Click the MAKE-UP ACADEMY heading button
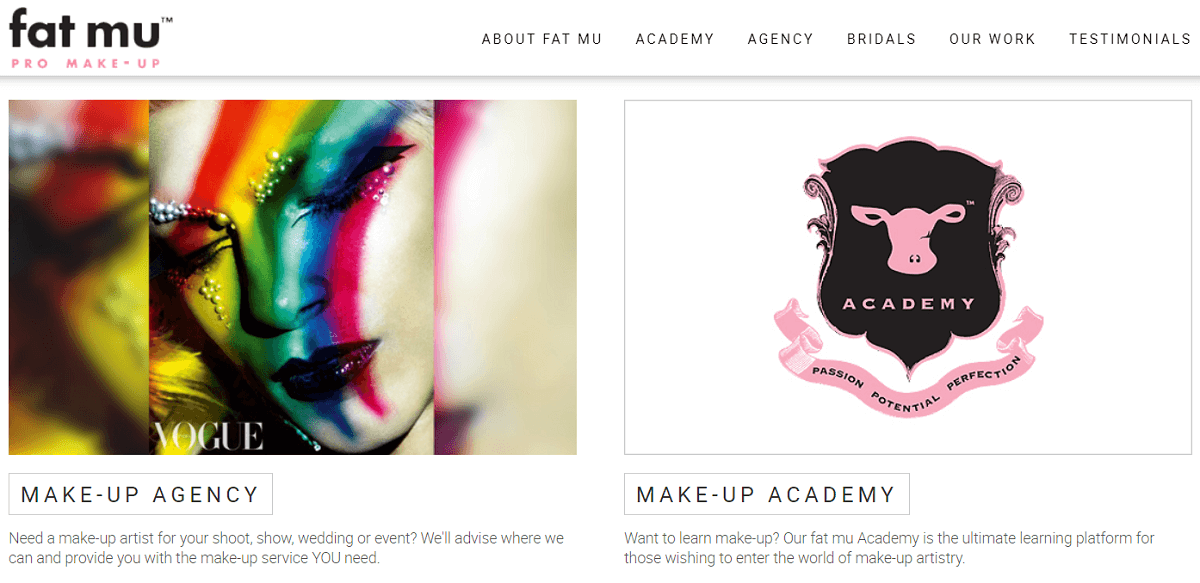The width and height of the screenshot is (1200, 583). click(x=767, y=494)
